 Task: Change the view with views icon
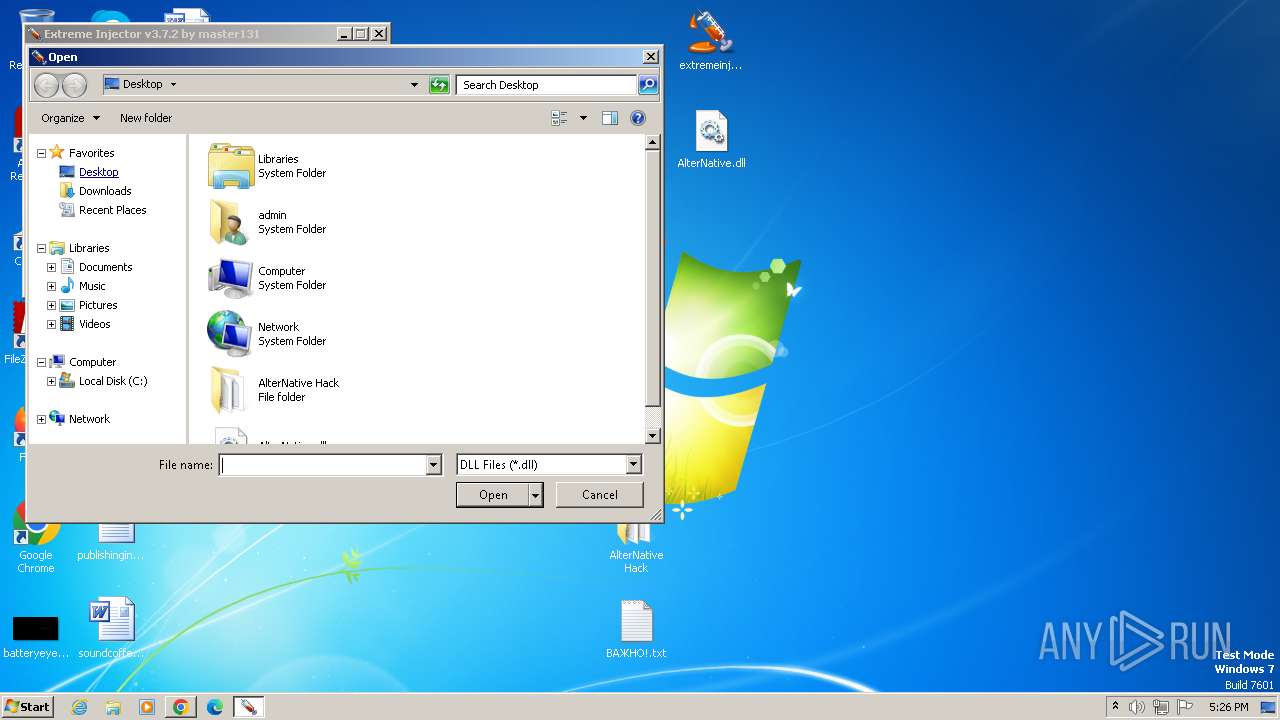tap(560, 118)
